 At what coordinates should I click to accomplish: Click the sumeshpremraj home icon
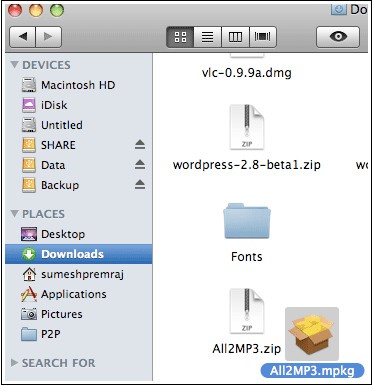click(x=29, y=274)
